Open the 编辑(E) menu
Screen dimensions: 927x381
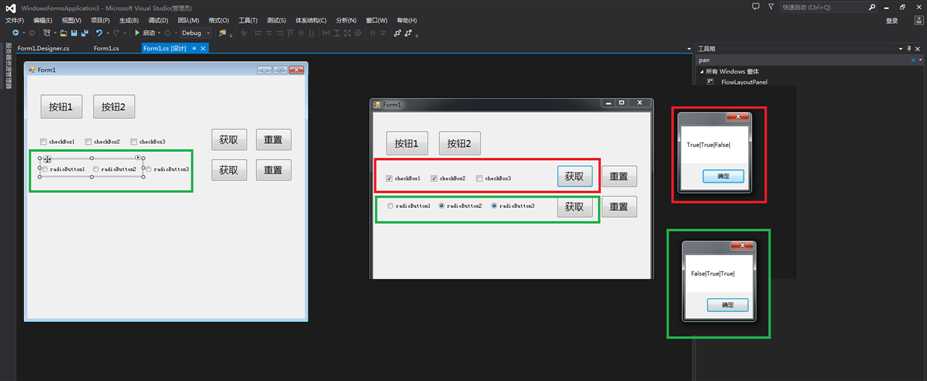(44, 20)
